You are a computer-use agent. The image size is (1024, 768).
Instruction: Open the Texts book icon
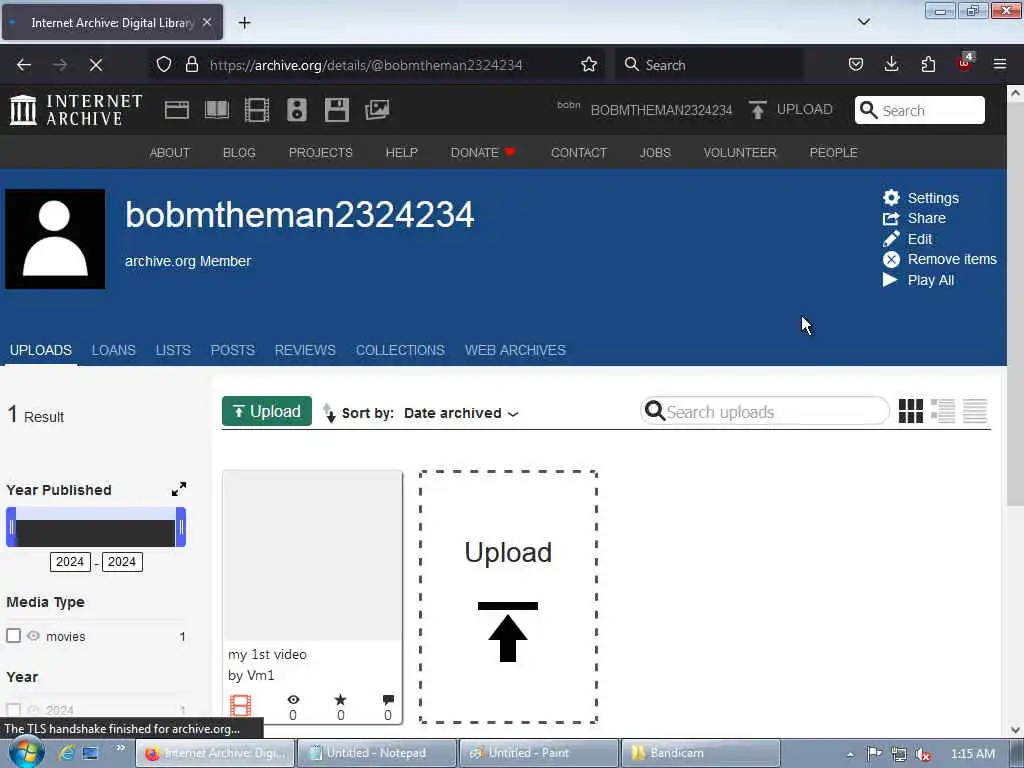pos(217,110)
